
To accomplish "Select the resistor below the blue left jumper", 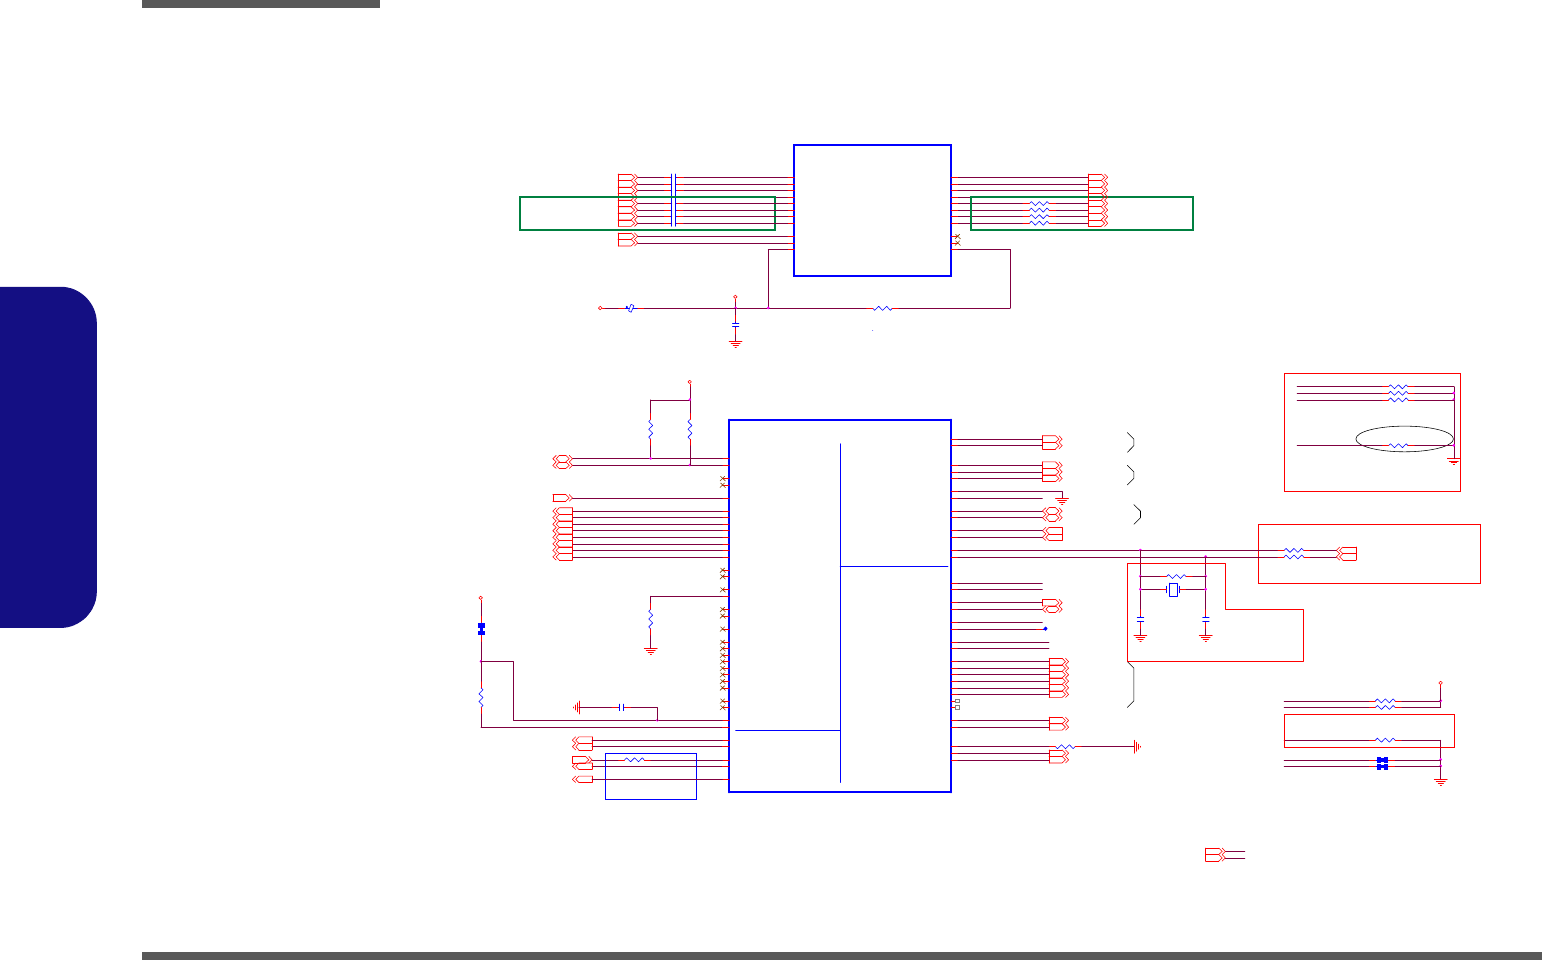I will click(481, 697).
